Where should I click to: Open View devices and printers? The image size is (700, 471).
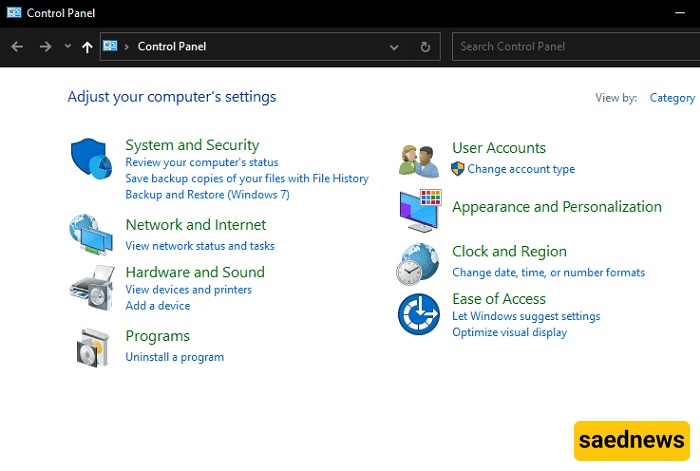click(x=188, y=290)
